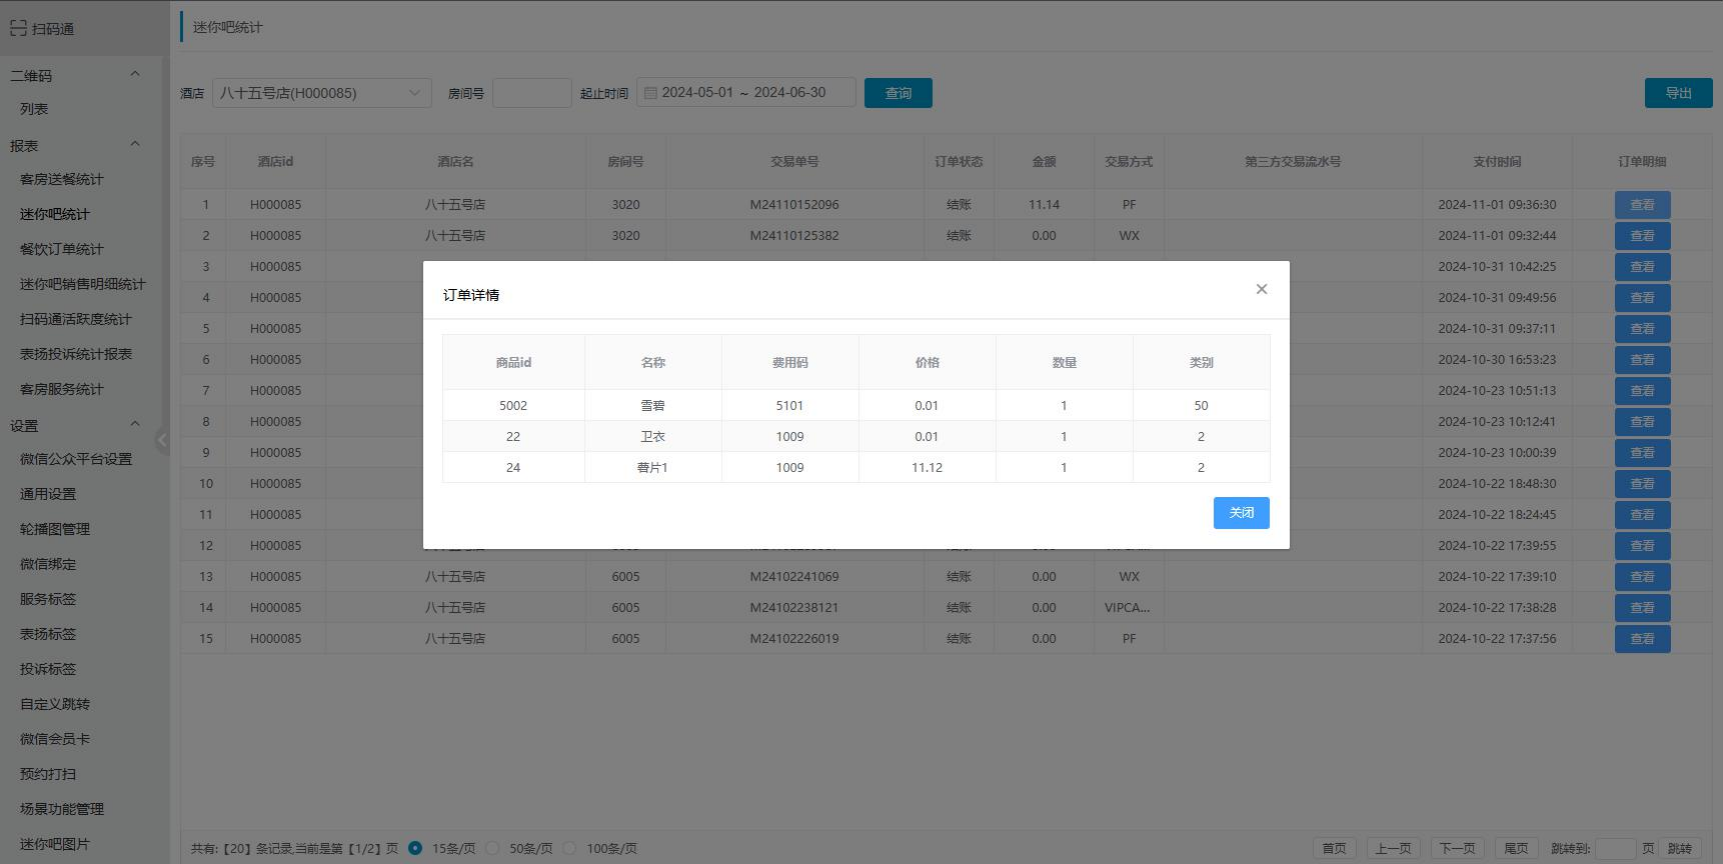This screenshot has width=1723, height=864.
Task: Open 客房送餐统计 report menu item
Action: click(x=62, y=179)
